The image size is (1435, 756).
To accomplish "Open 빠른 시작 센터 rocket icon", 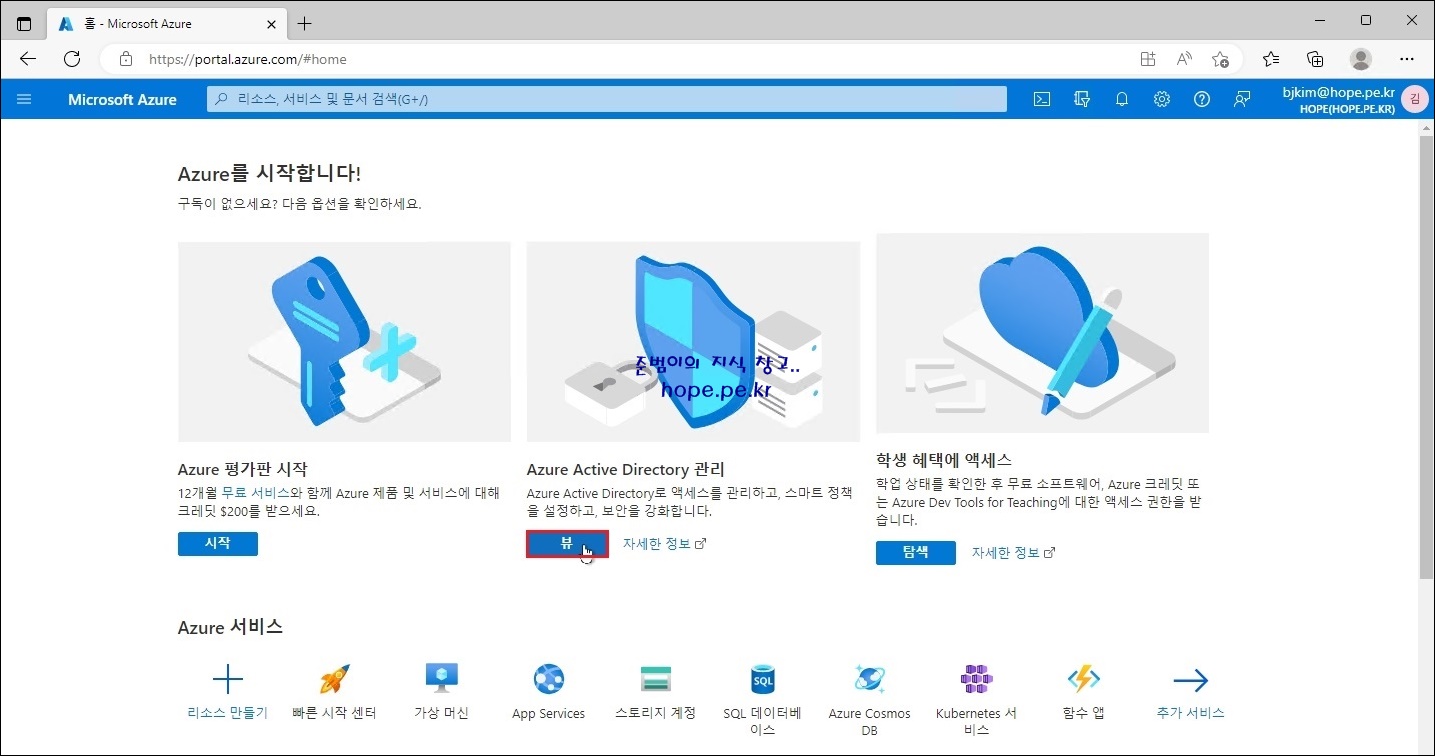I will tap(334, 680).
